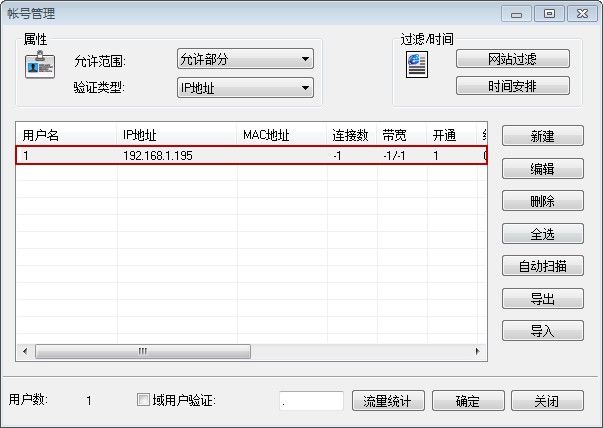Click the 导出 button

tap(543, 298)
